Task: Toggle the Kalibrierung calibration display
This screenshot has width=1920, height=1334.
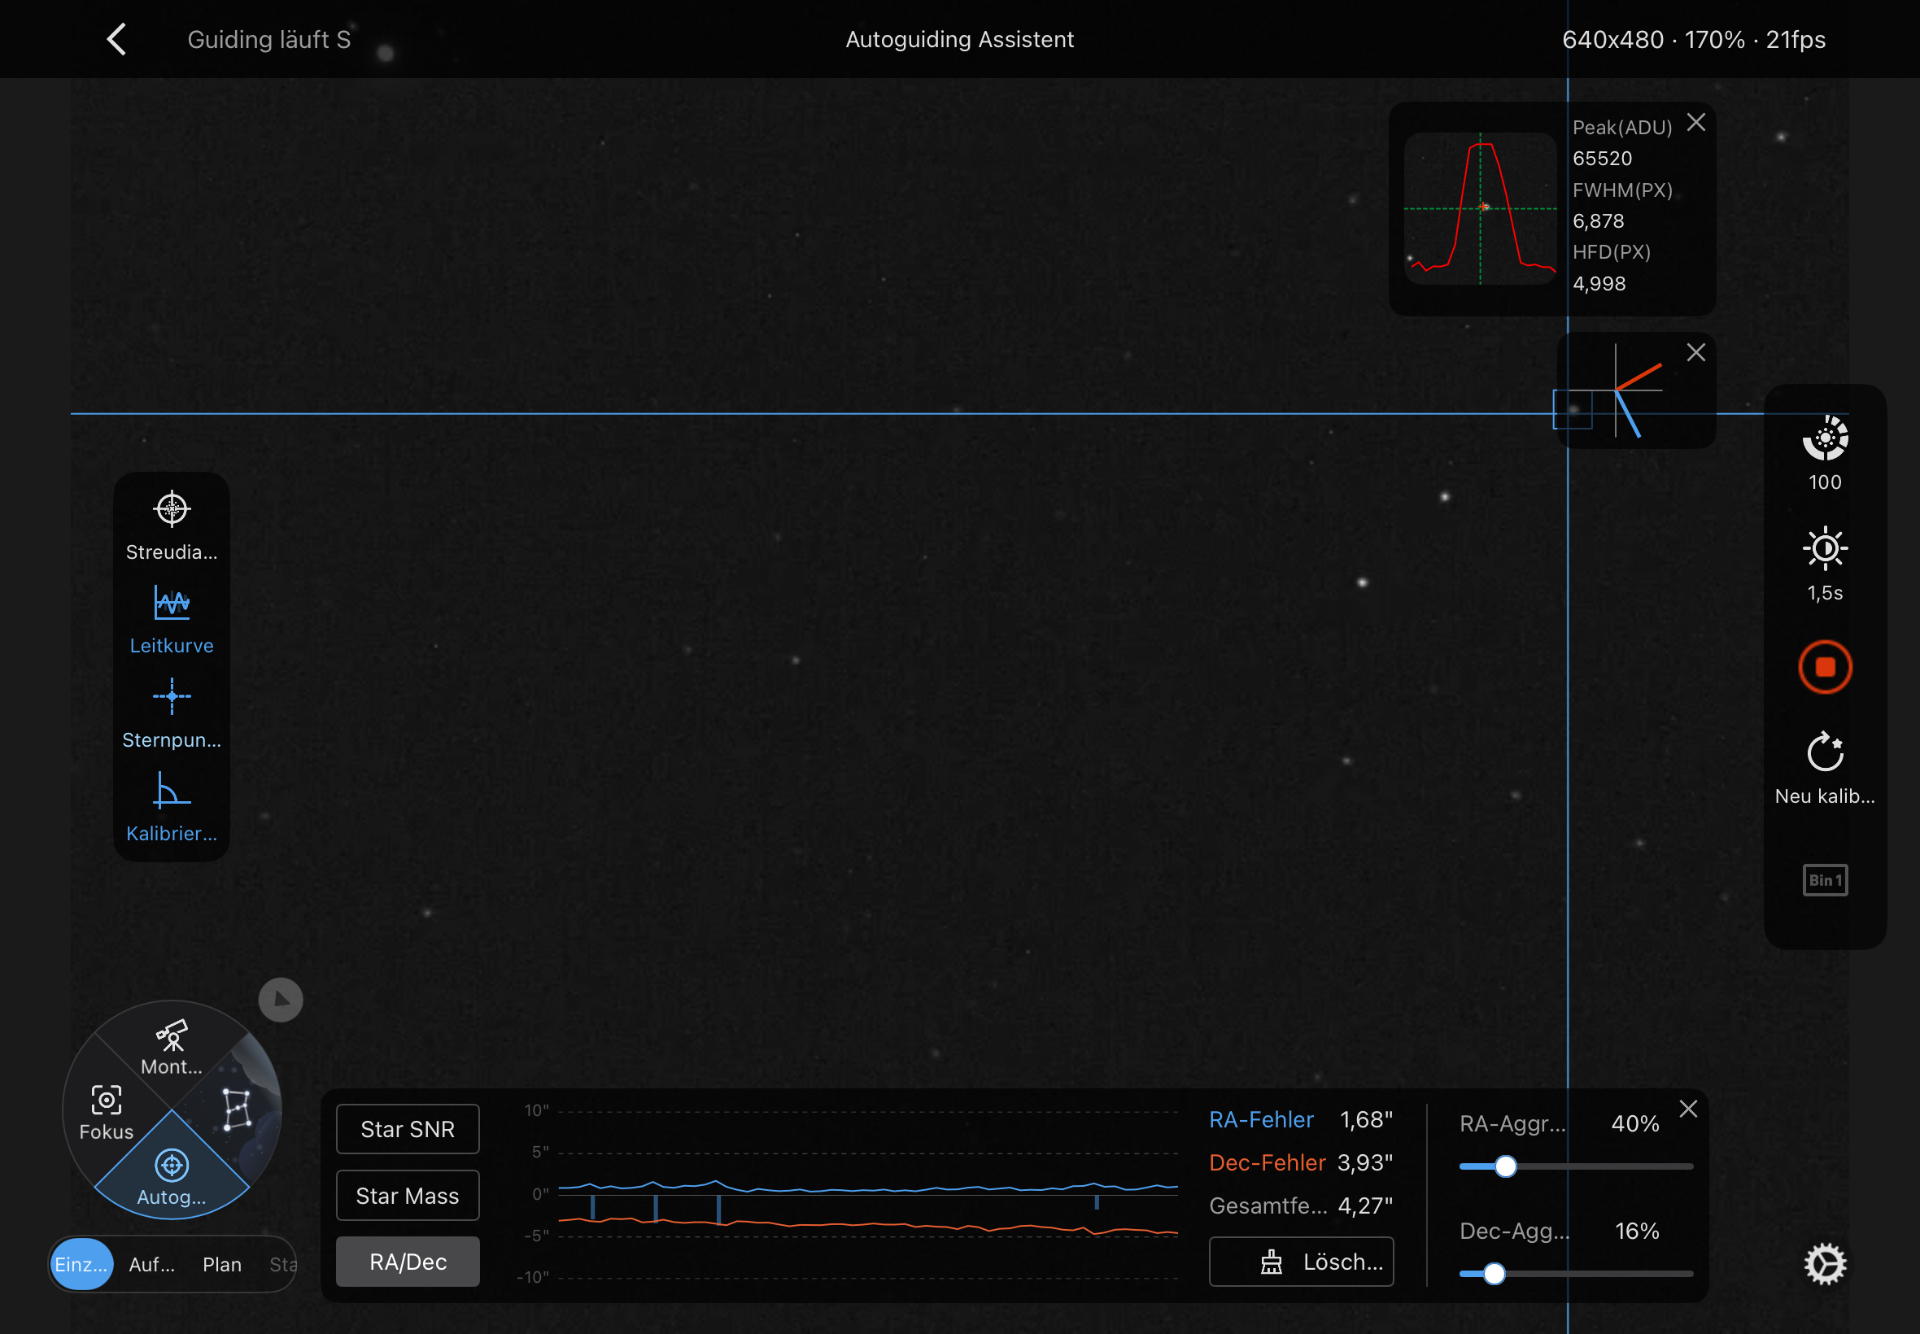Action: pyautogui.click(x=172, y=808)
